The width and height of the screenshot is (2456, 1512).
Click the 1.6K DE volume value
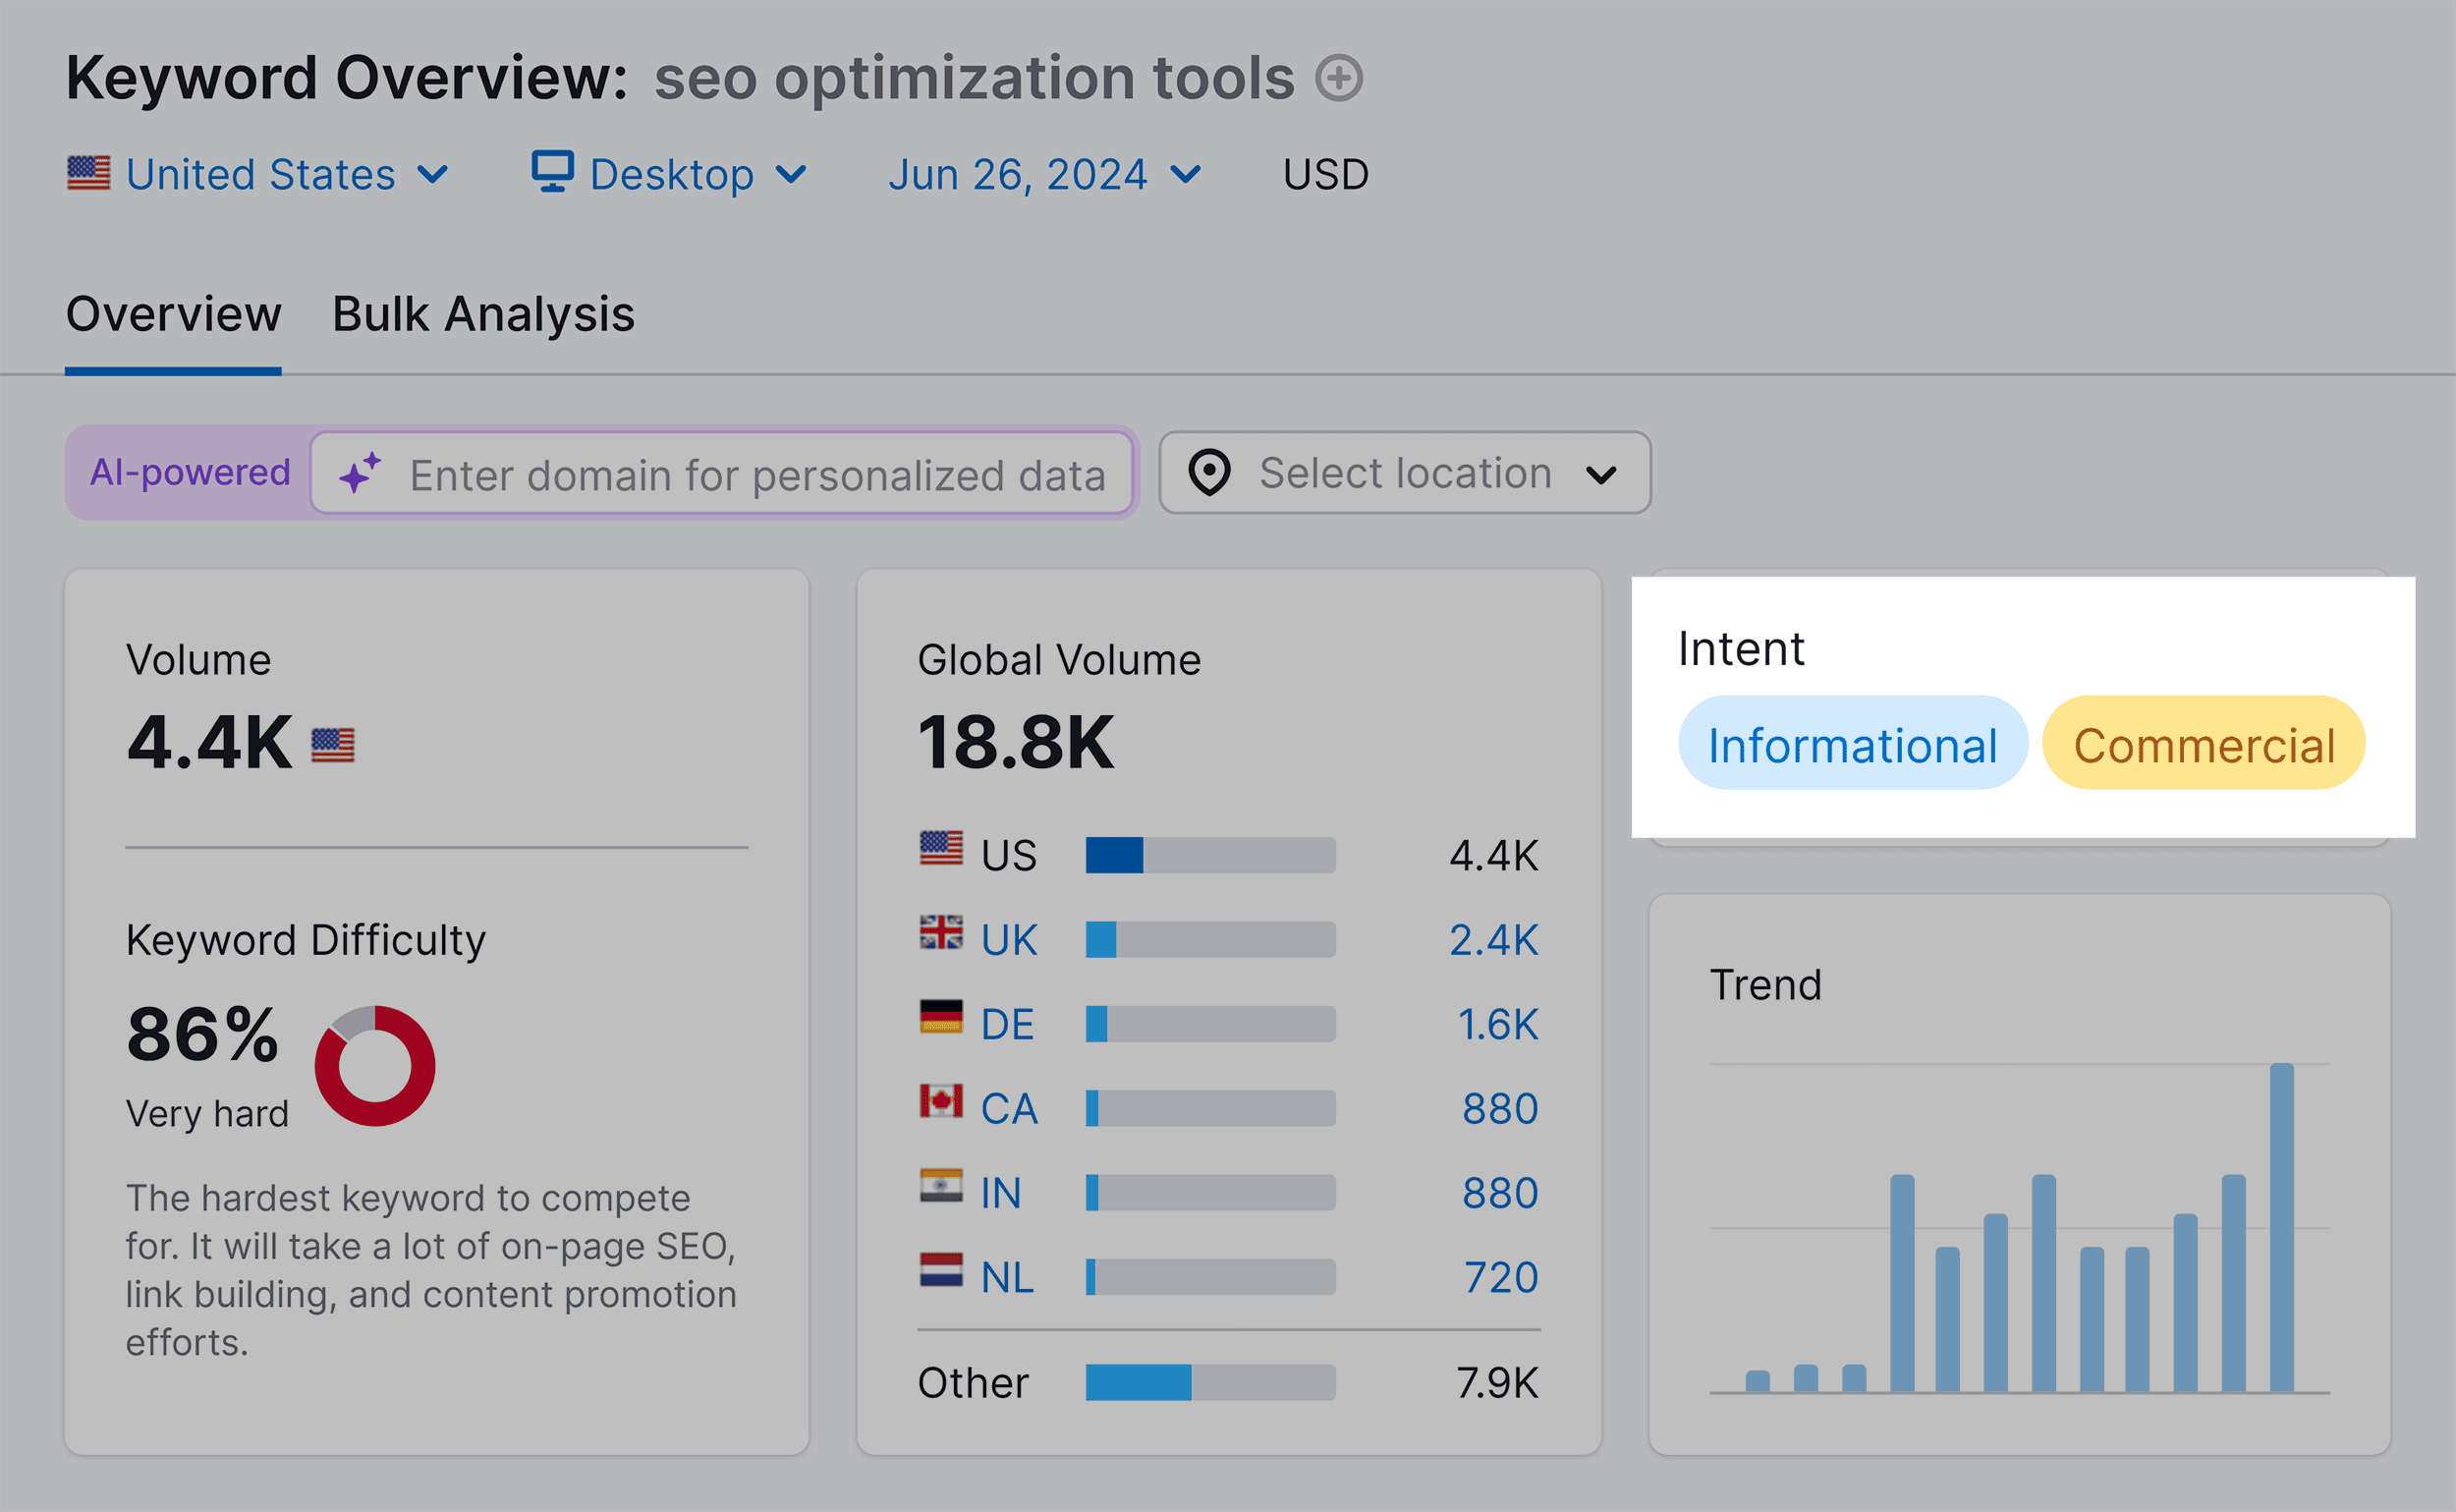(1498, 1025)
